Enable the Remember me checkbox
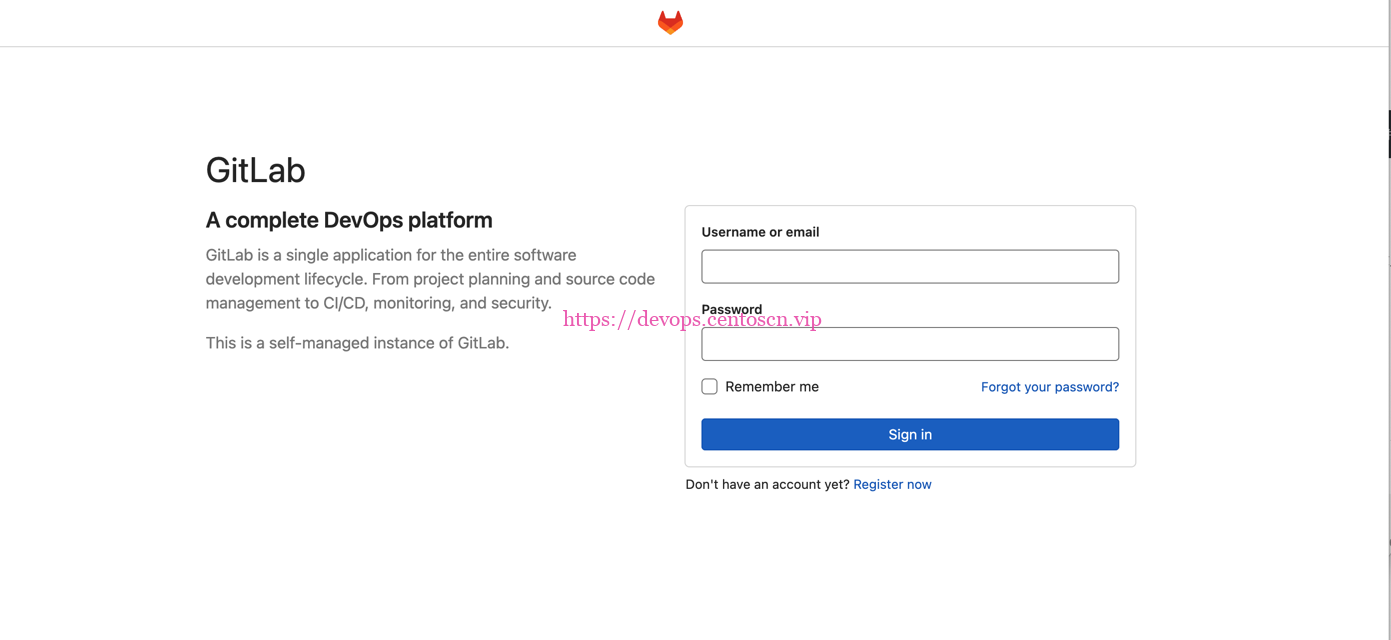Screen dimensions: 1391x640 click(x=710, y=387)
